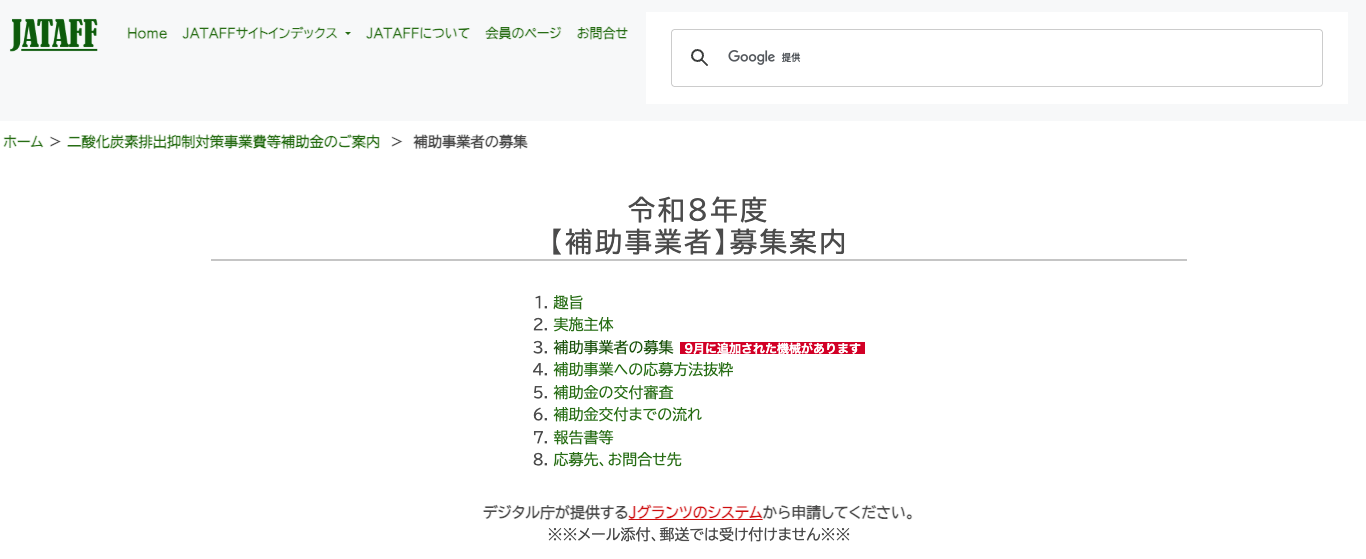Expand the JATAFFサイトインデックス dropdown

pyautogui.click(x=266, y=33)
